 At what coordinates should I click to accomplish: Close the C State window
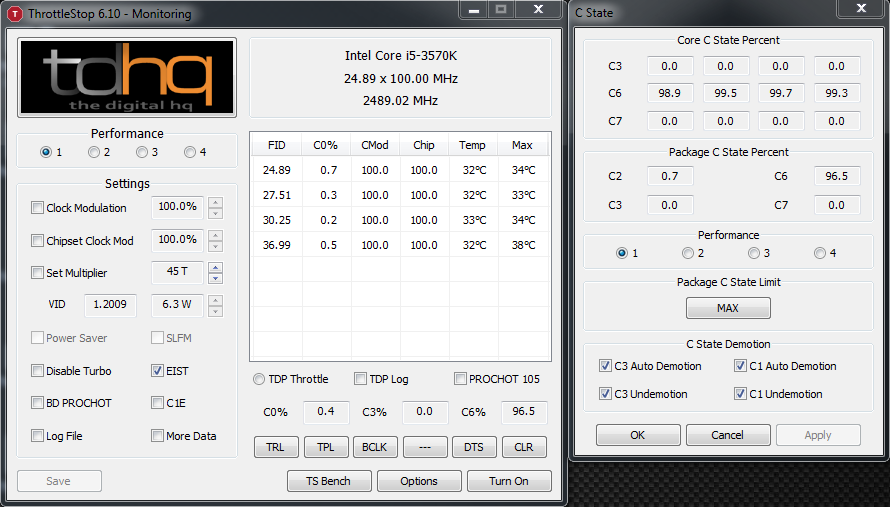tap(861, 9)
